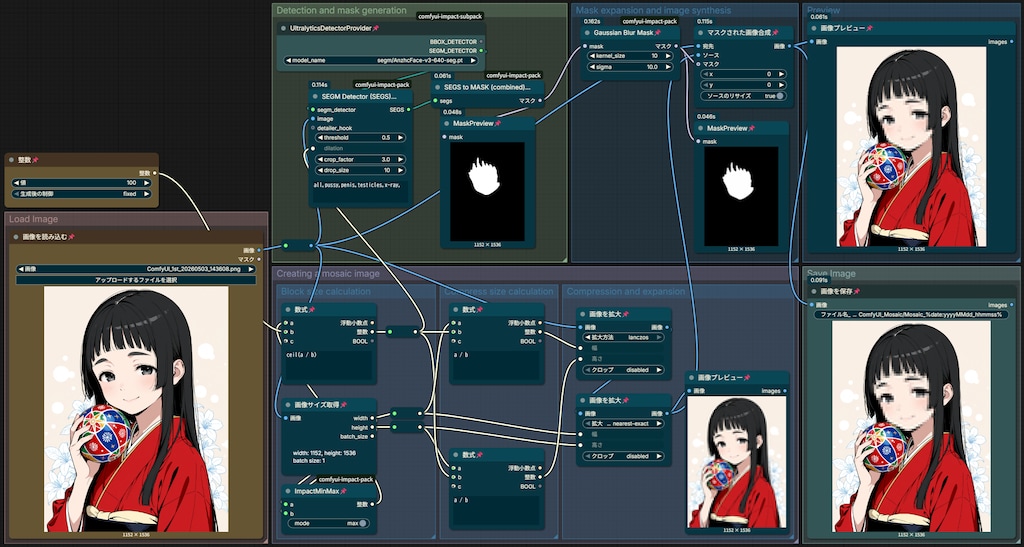Click the width output socket on 画像サイズ取得

373,418
